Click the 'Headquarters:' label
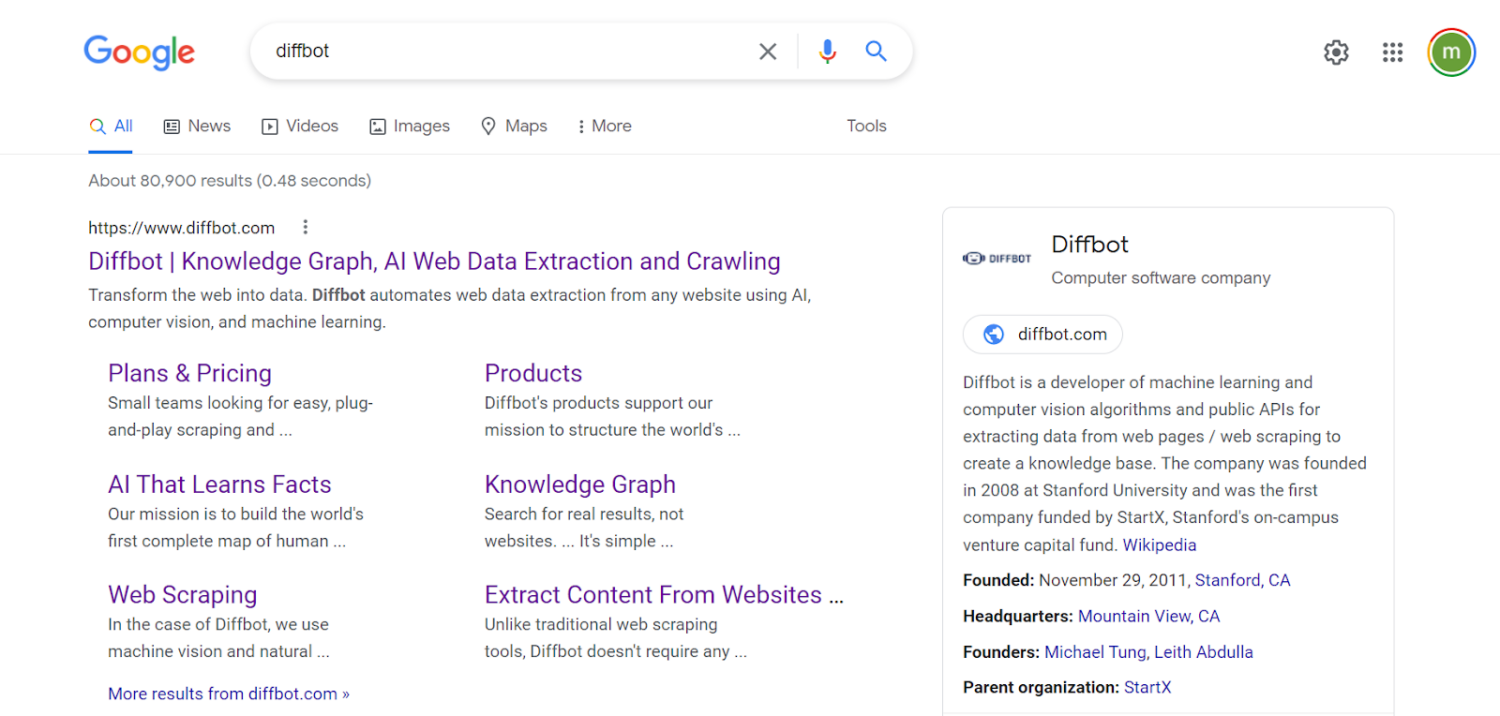Screen dimensions: 1500x716 [x=1018, y=616]
